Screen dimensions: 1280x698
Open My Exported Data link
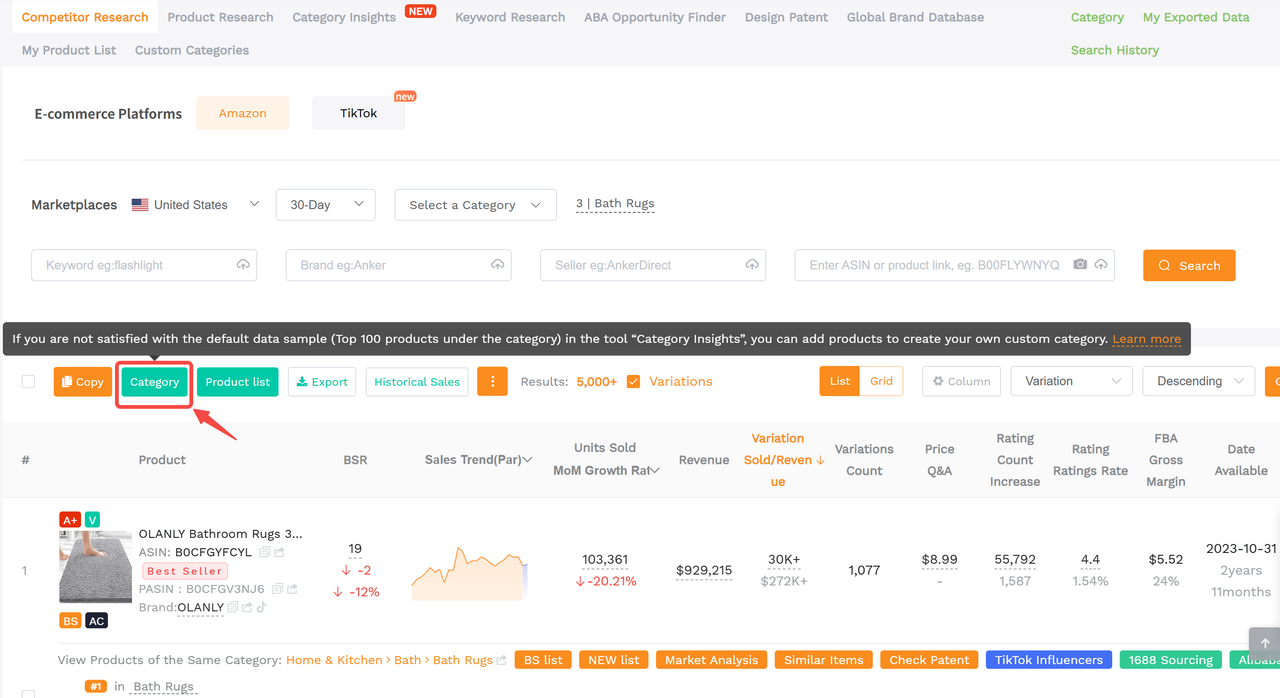(1196, 17)
